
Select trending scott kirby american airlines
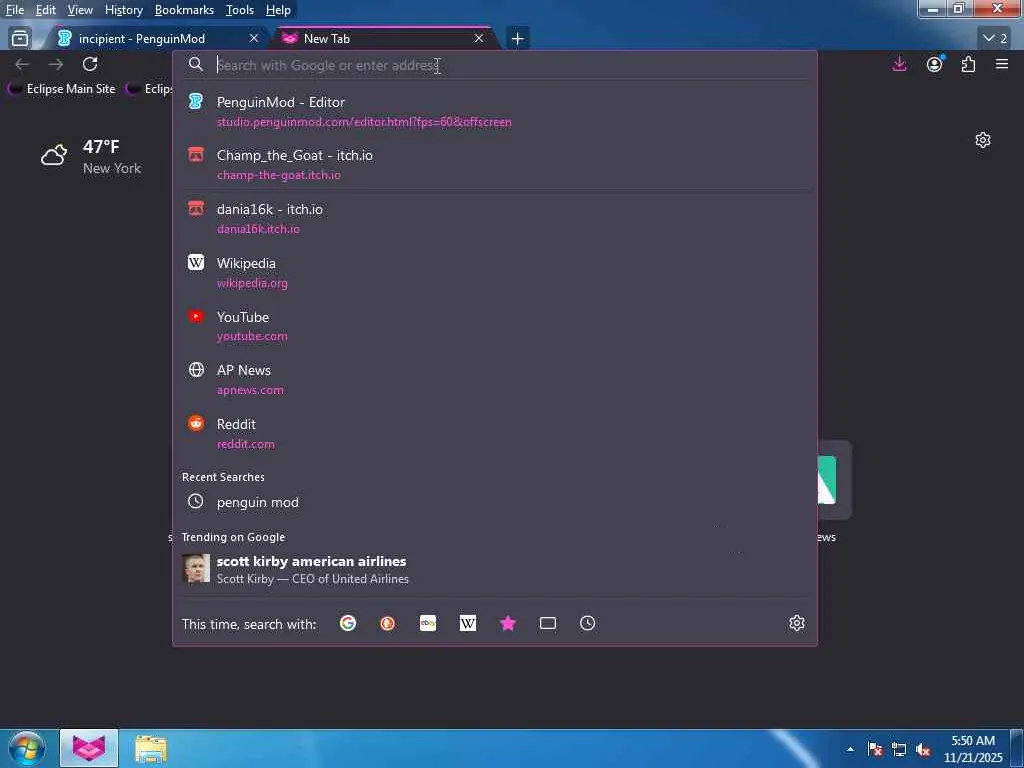(494, 569)
